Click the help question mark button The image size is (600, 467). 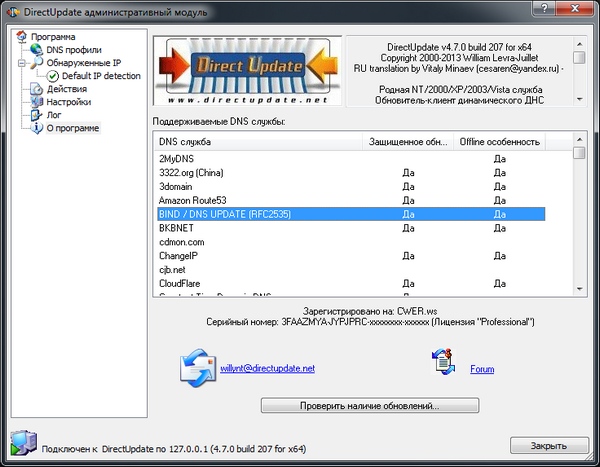click(545, 8)
